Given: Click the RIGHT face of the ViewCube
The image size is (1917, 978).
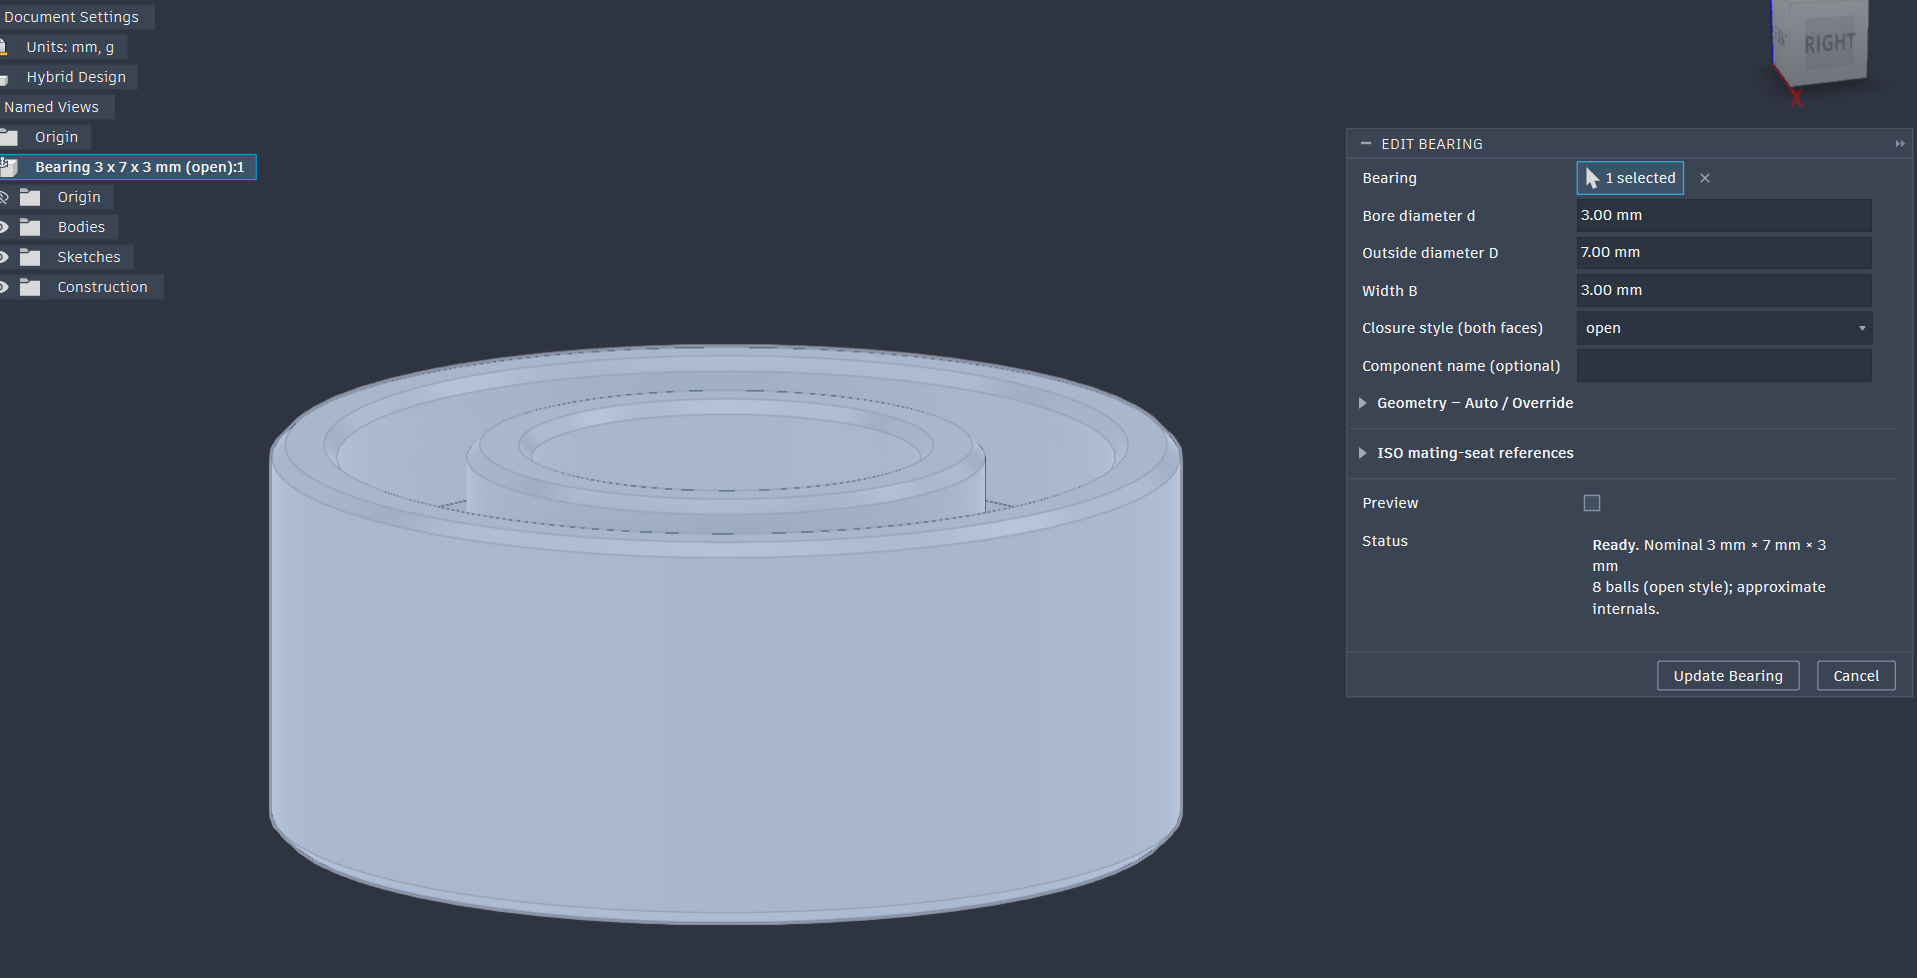Looking at the screenshot, I should [x=1829, y=43].
